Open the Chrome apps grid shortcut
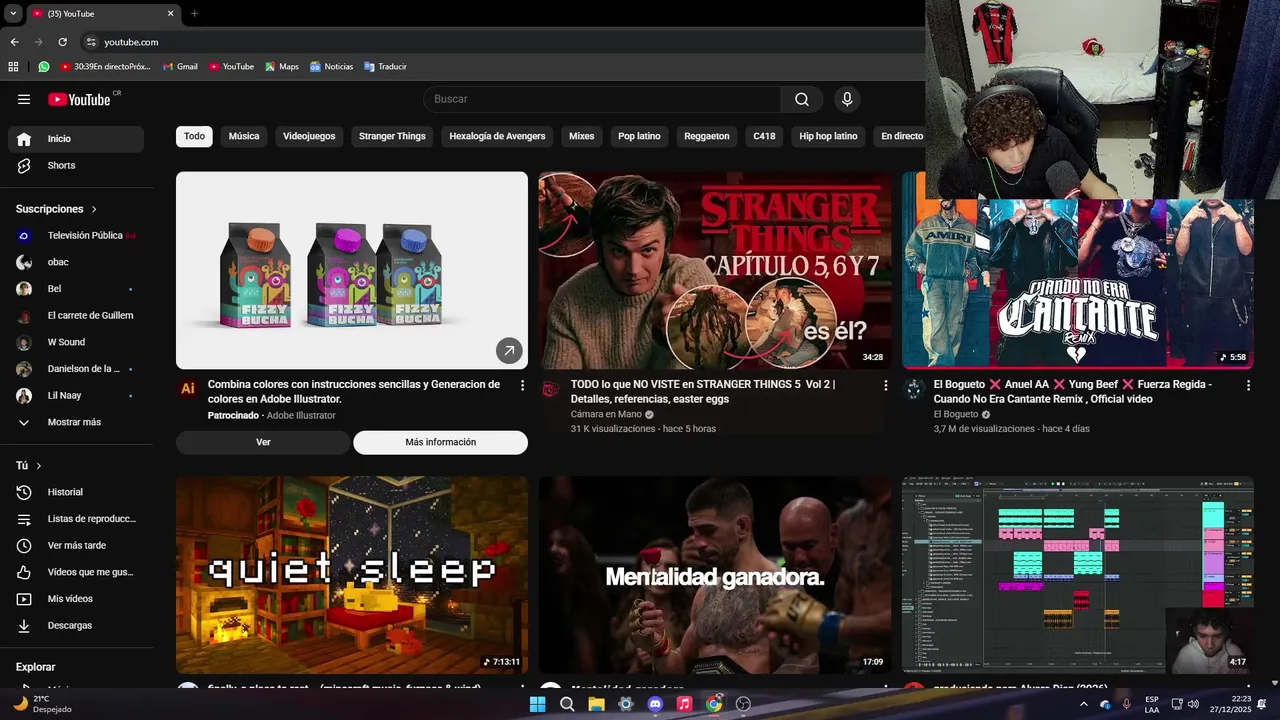1280x720 pixels. tap(13, 67)
